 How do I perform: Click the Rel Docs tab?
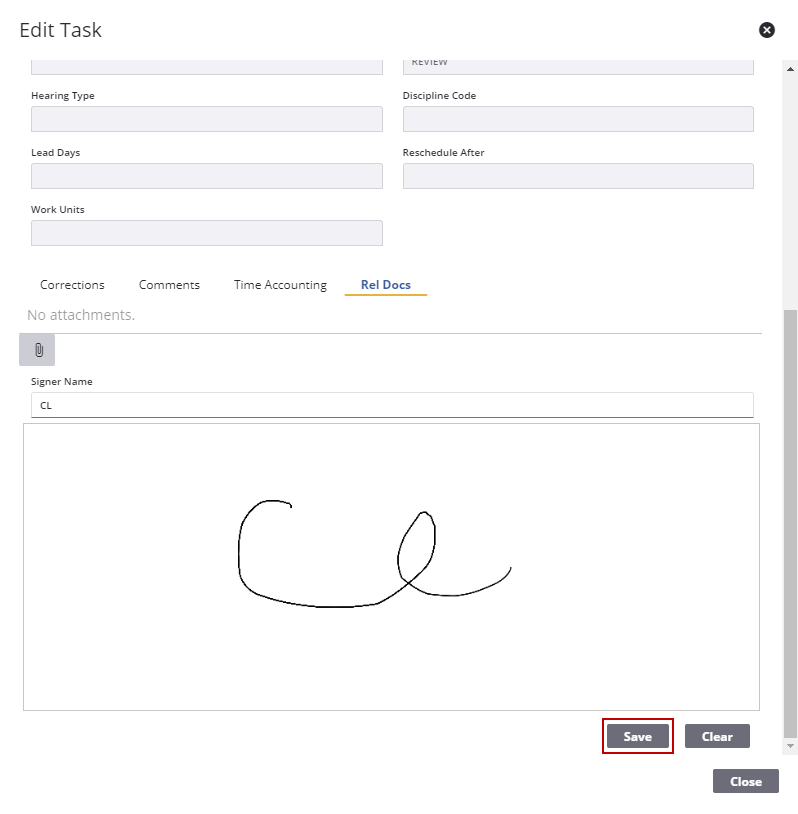pos(385,285)
